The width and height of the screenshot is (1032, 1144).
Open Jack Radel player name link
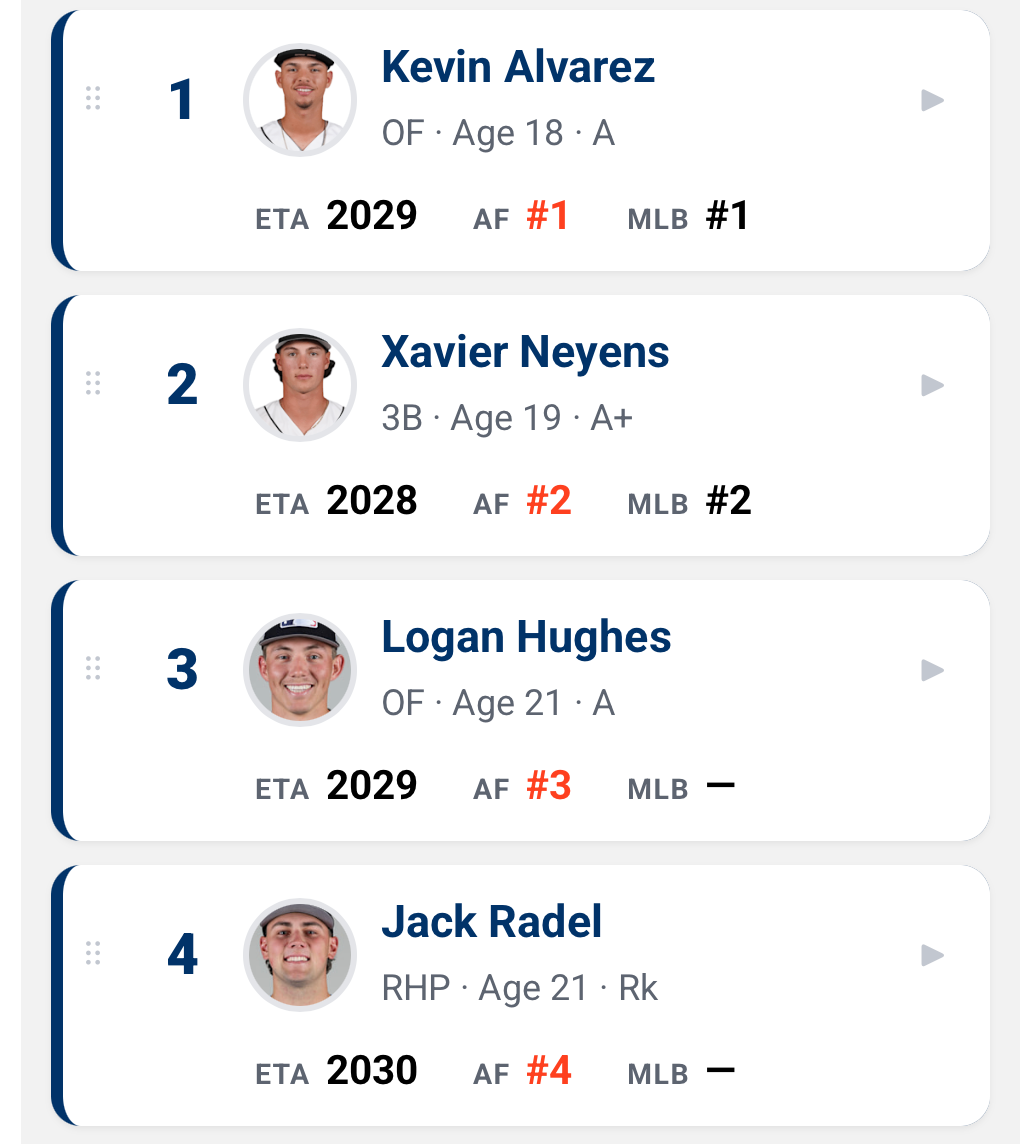[x=492, y=921]
